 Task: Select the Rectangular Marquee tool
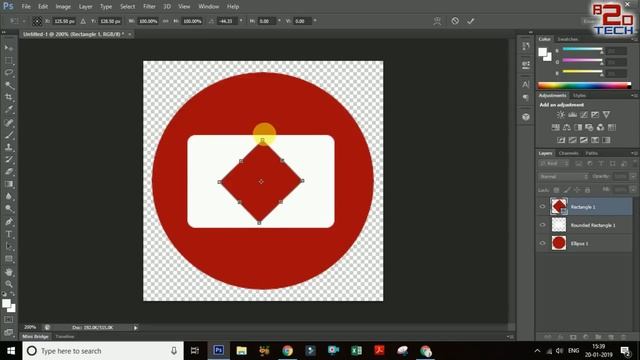pos(9,60)
